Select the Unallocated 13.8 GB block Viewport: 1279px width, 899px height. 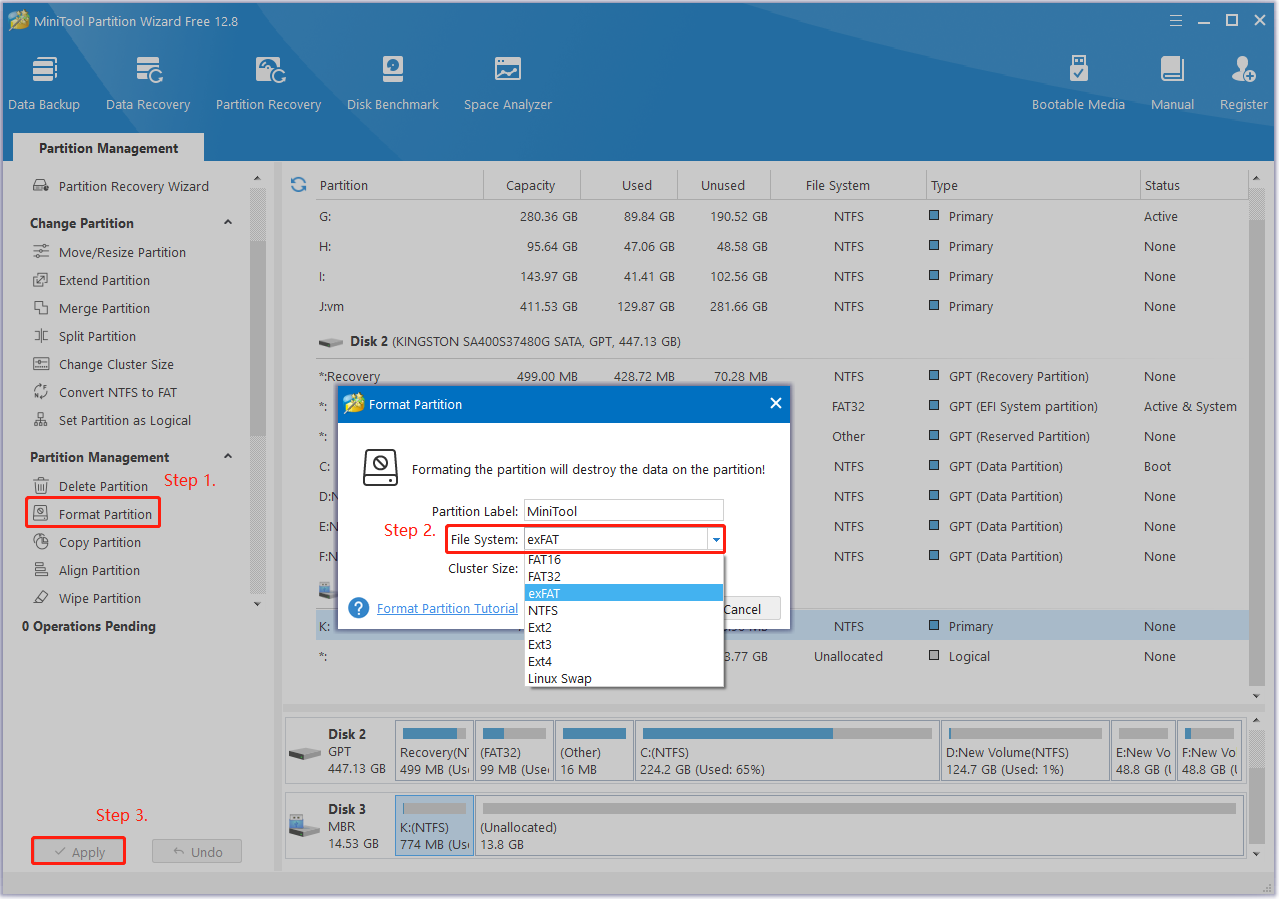pos(859,826)
